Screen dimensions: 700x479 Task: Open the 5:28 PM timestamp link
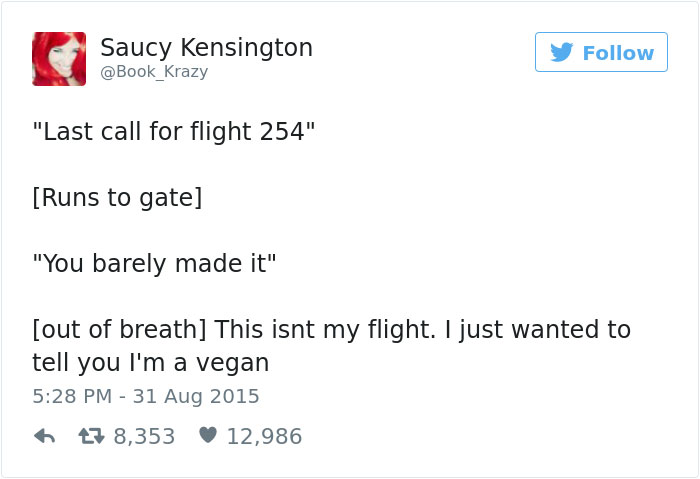click(x=72, y=396)
